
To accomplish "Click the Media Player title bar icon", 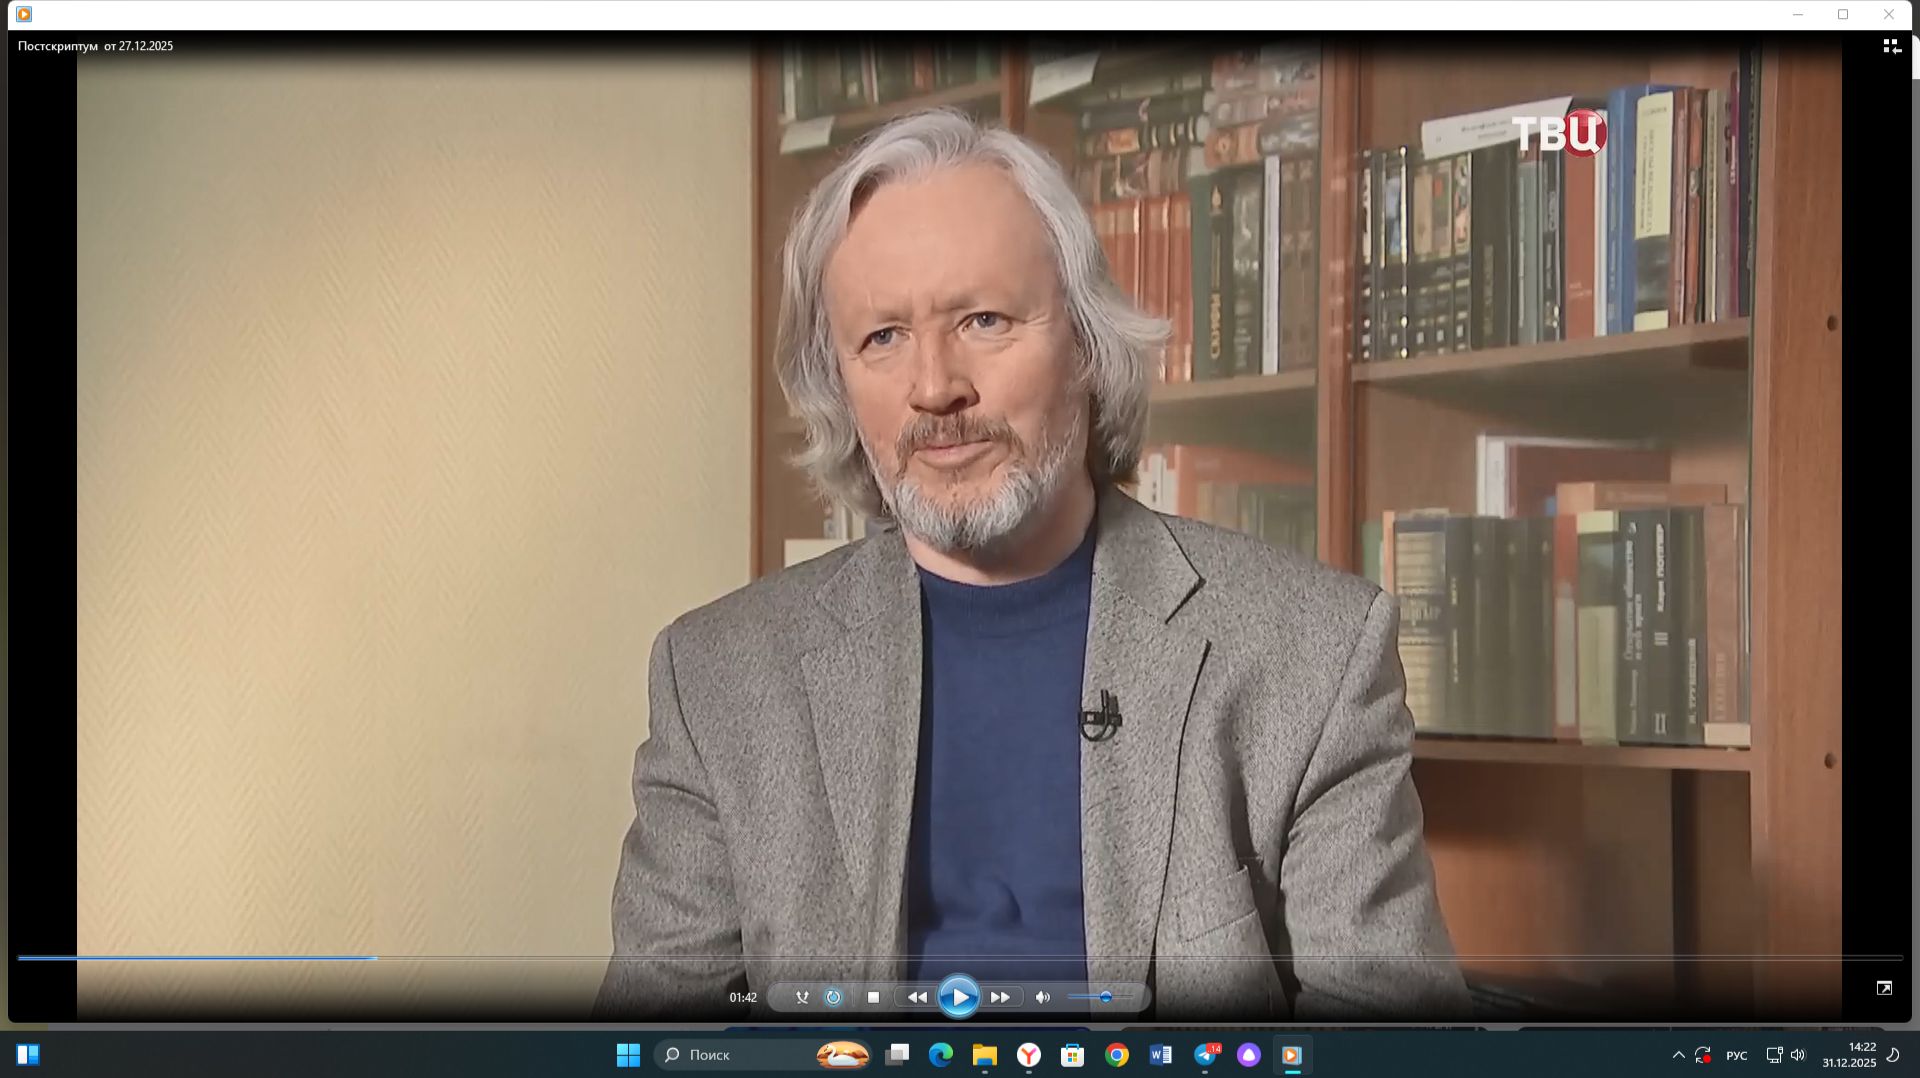I will (24, 14).
